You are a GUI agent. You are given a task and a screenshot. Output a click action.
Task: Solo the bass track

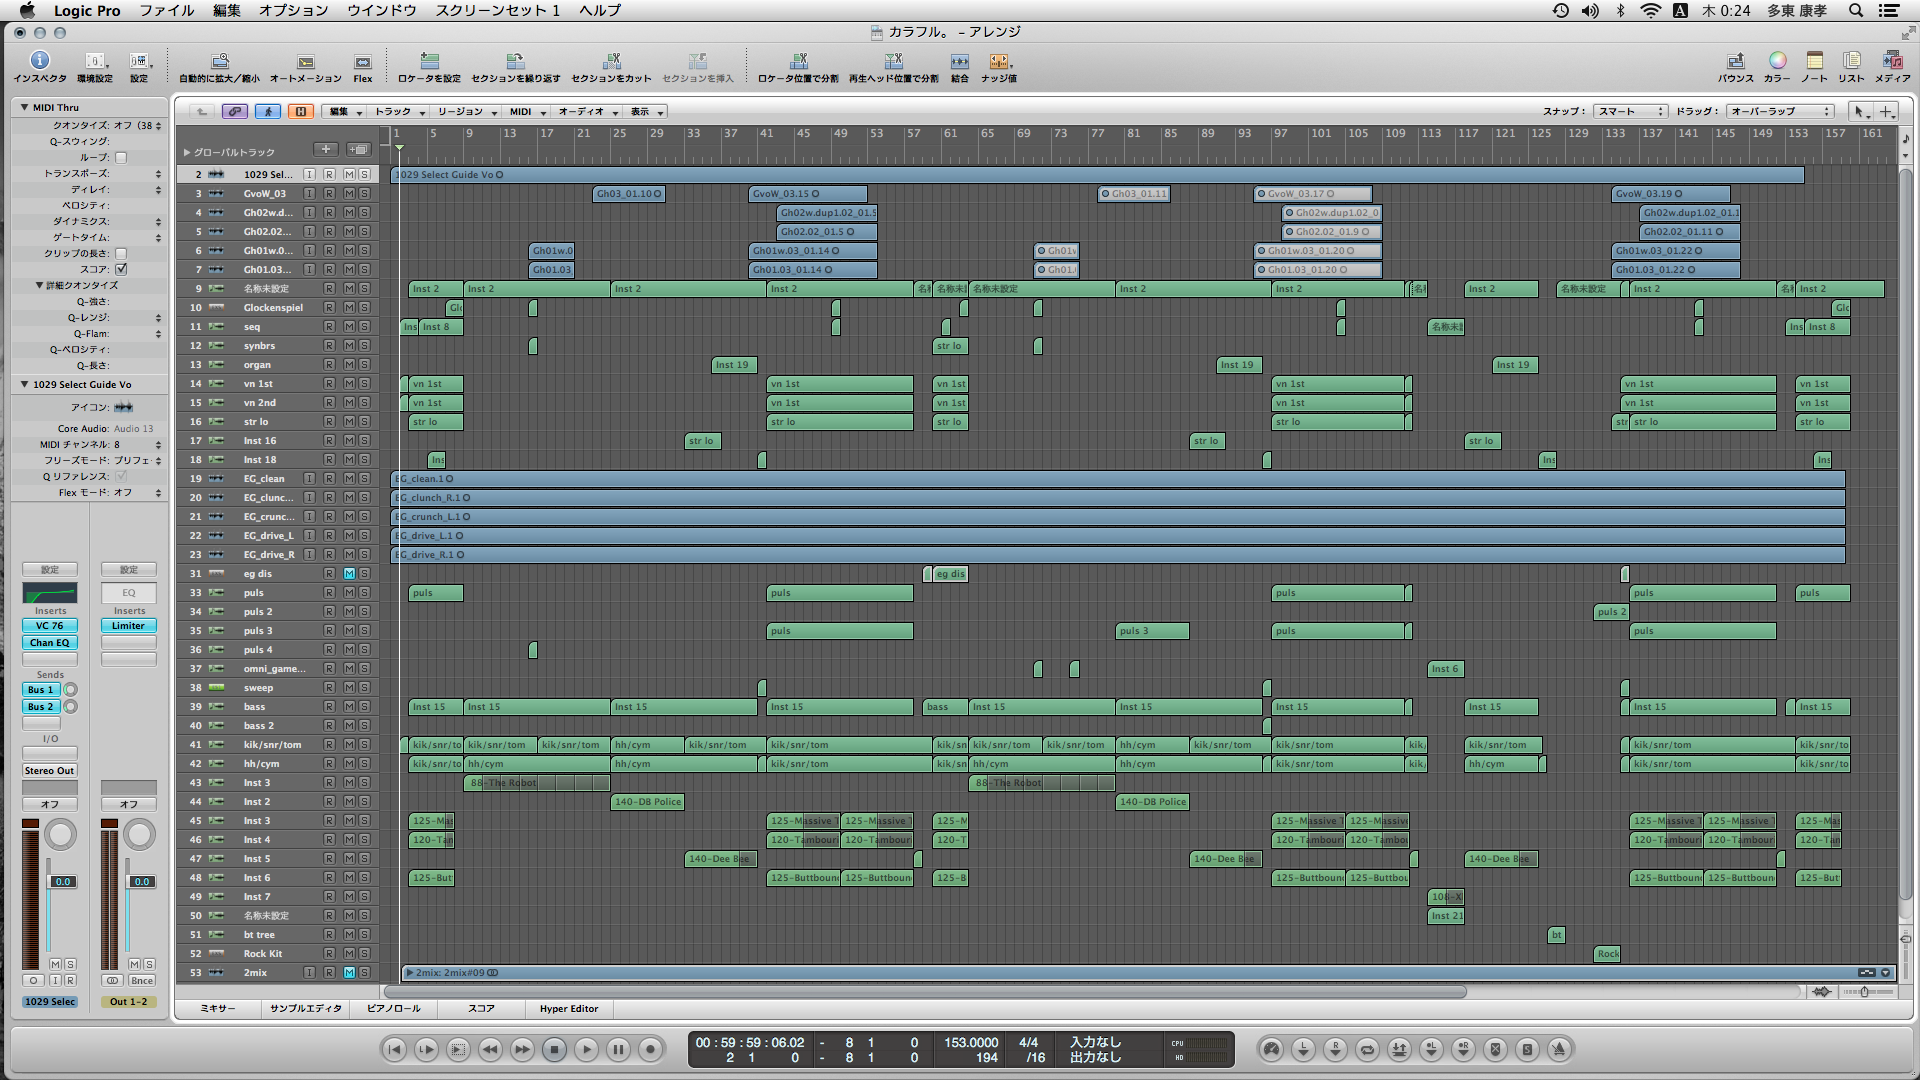click(364, 707)
